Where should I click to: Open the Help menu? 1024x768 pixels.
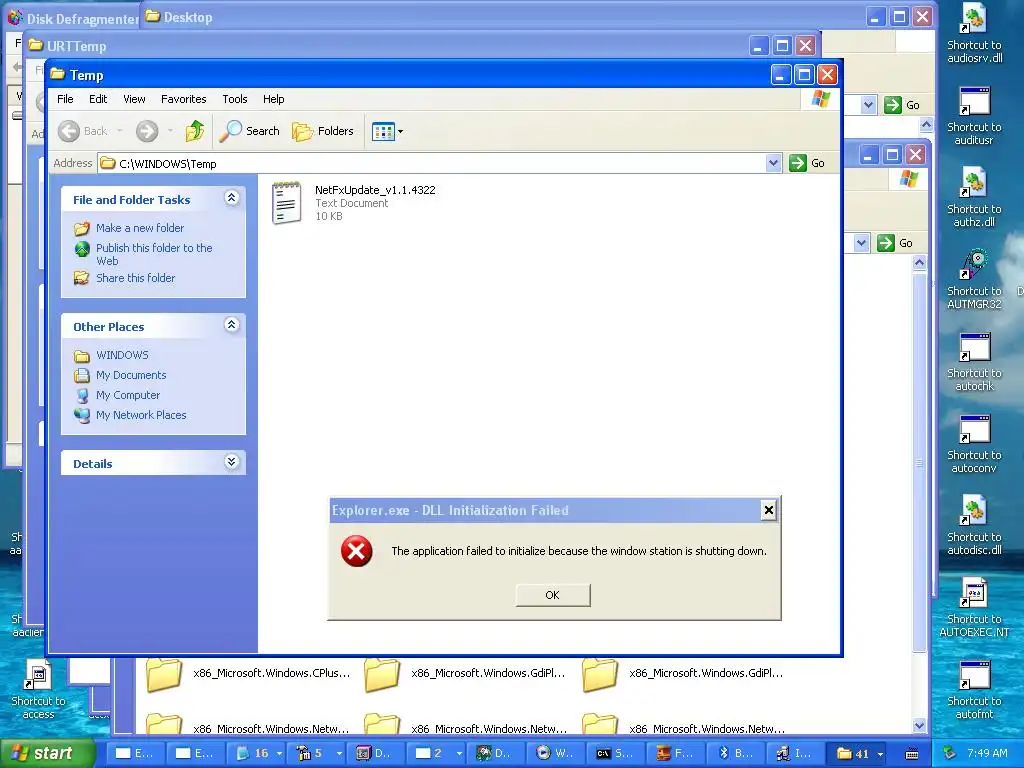point(274,99)
